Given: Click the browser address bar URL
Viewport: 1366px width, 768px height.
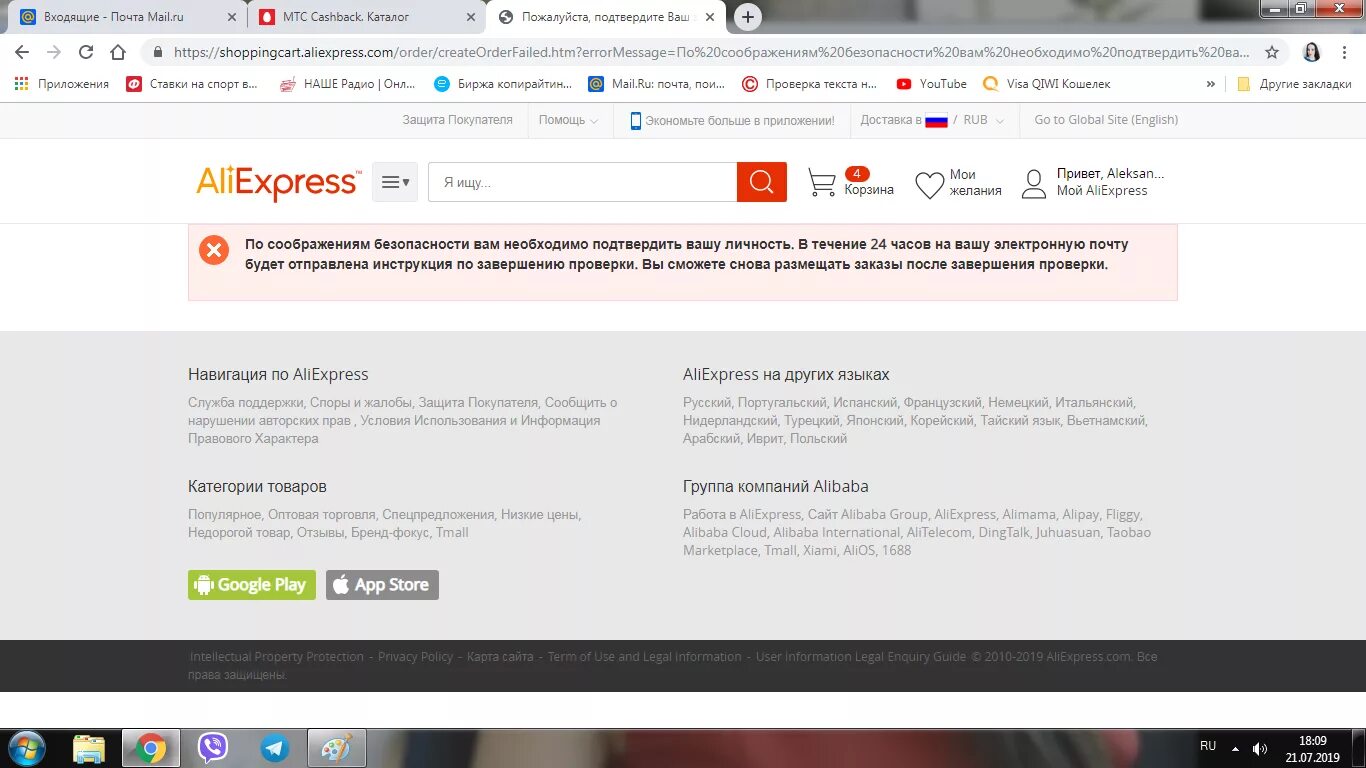Looking at the screenshot, I should pyautogui.click(x=711, y=52).
